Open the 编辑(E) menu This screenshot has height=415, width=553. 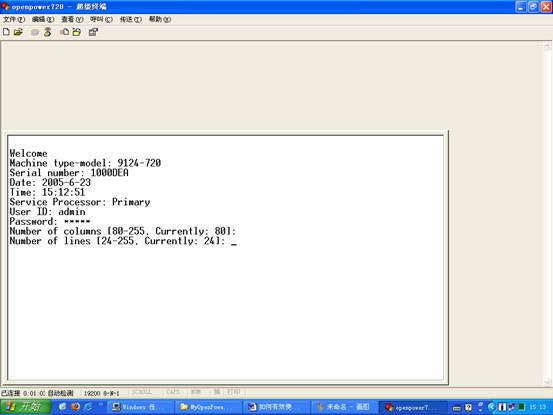43,19
